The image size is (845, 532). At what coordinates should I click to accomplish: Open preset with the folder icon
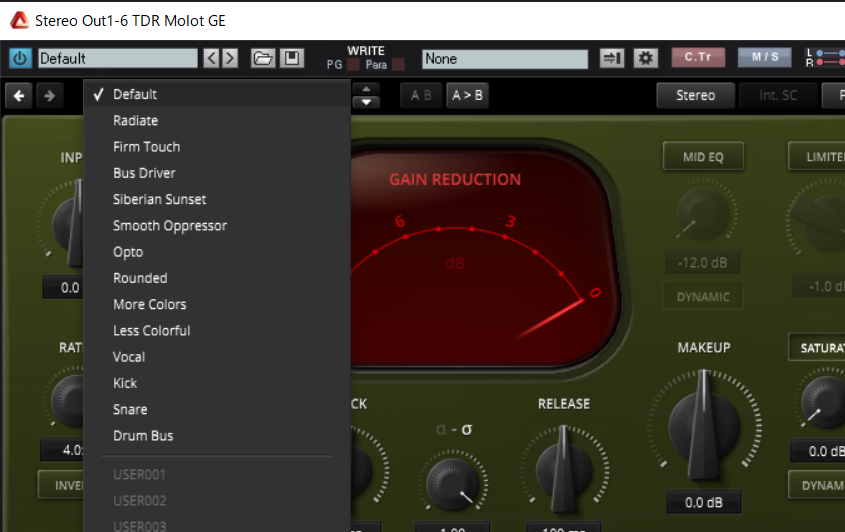coord(263,58)
